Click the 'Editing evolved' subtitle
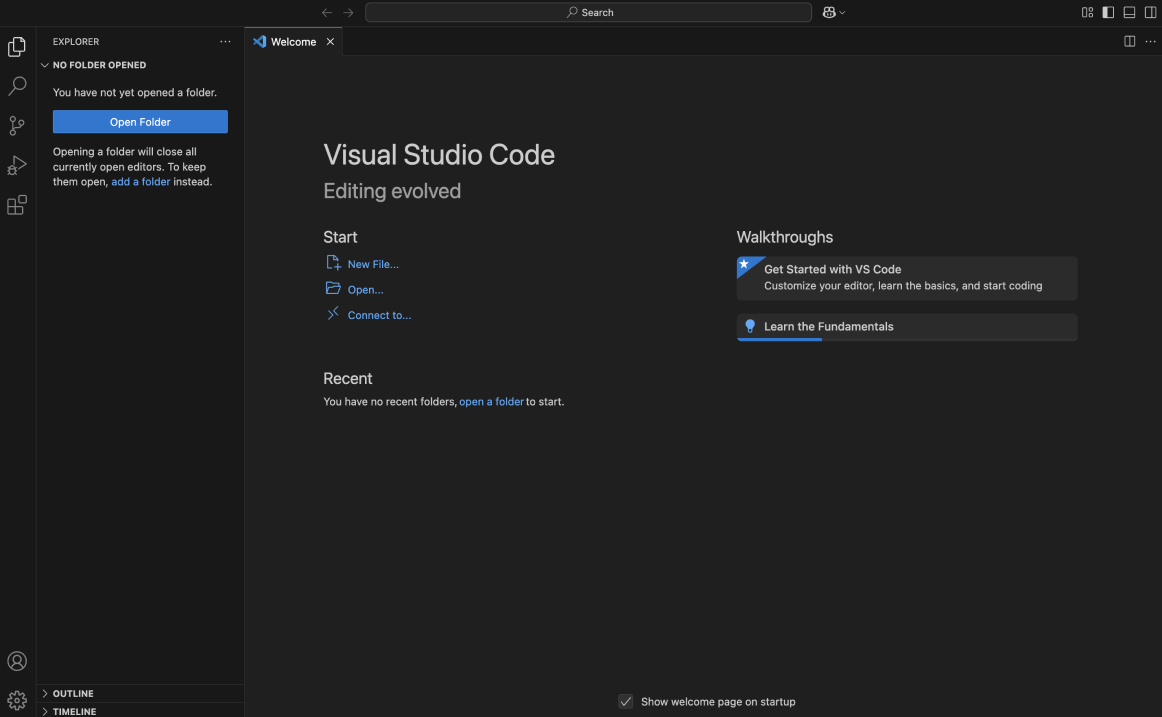The image size is (1162, 717). [392, 191]
